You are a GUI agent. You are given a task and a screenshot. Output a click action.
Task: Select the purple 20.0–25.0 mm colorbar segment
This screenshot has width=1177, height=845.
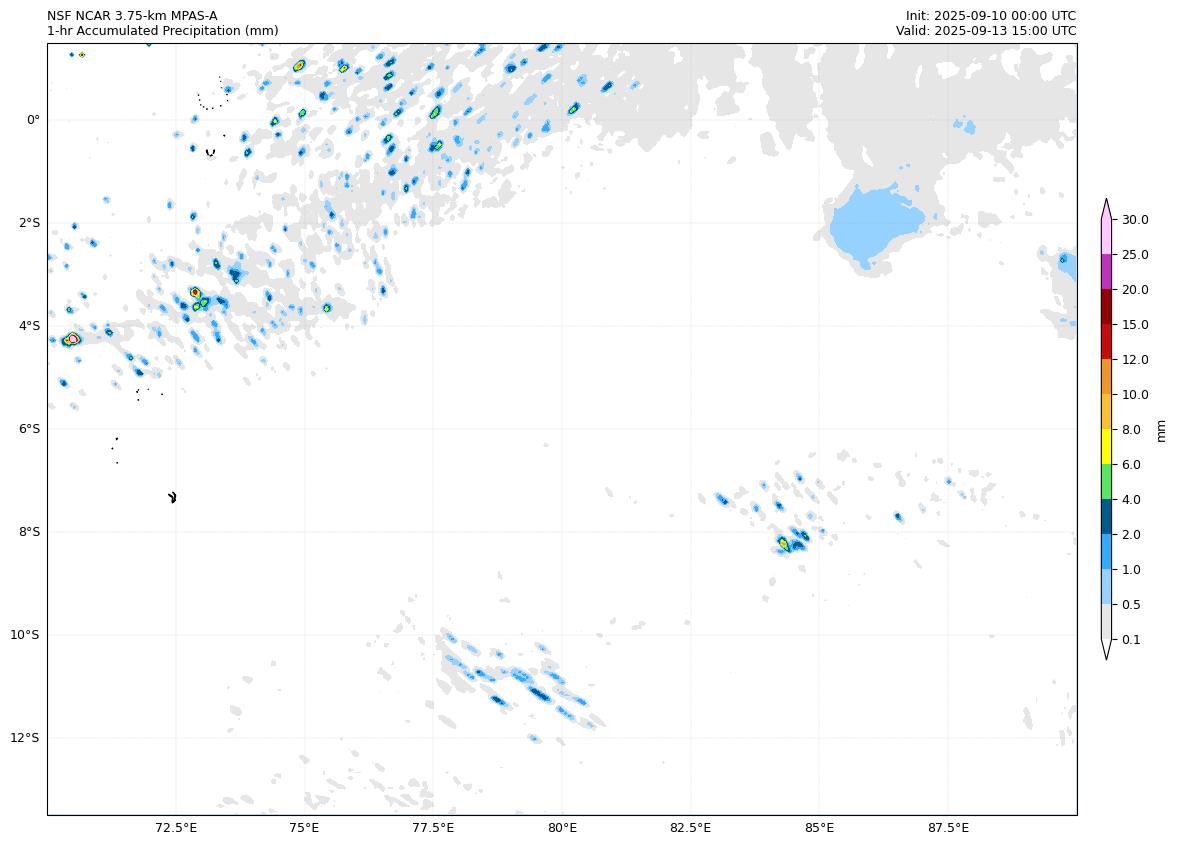(1106, 272)
